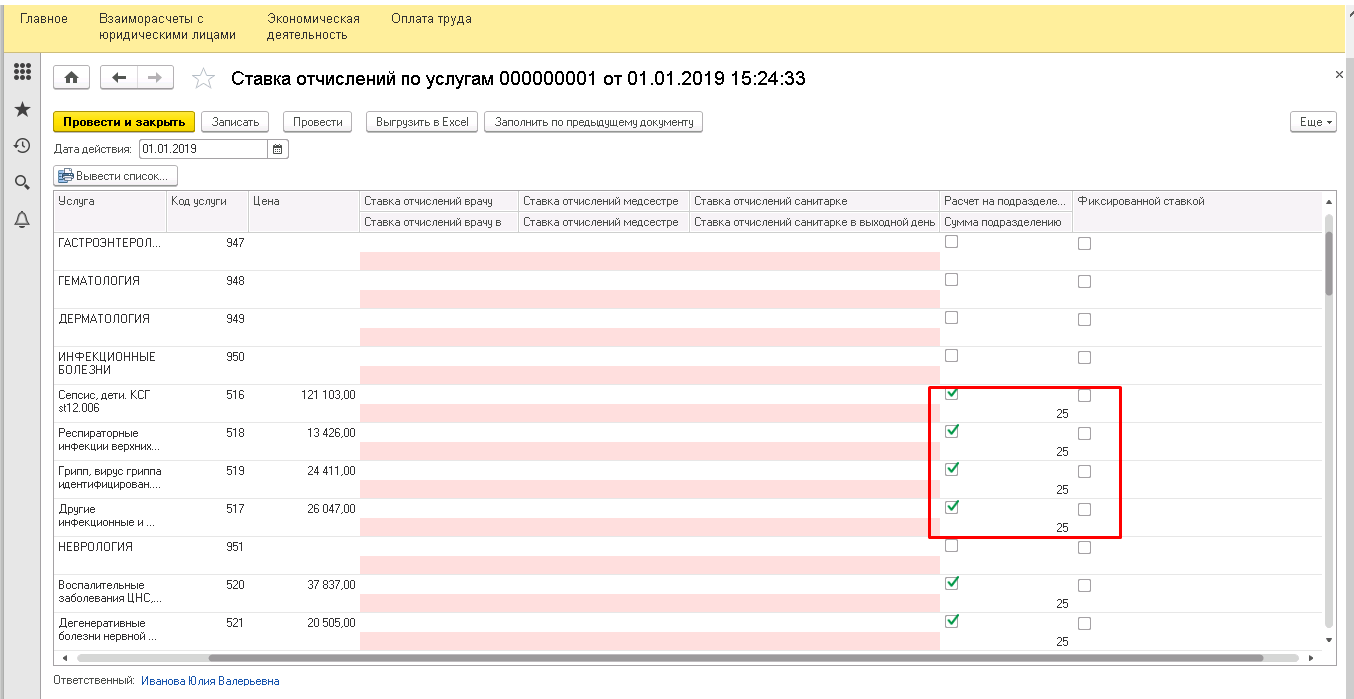Open the Оплата труда menu
The height and width of the screenshot is (699, 1354).
431,19
